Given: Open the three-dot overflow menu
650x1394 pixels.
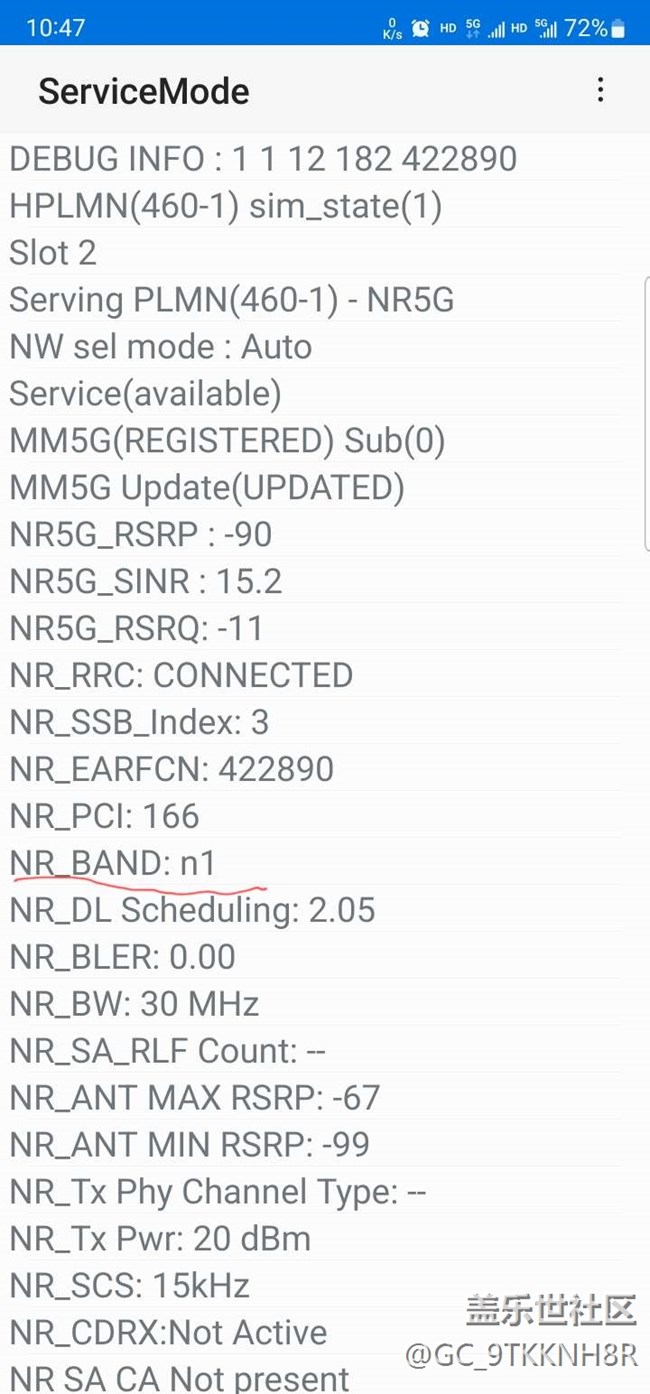Looking at the screenshot, I should pos(600,90).
